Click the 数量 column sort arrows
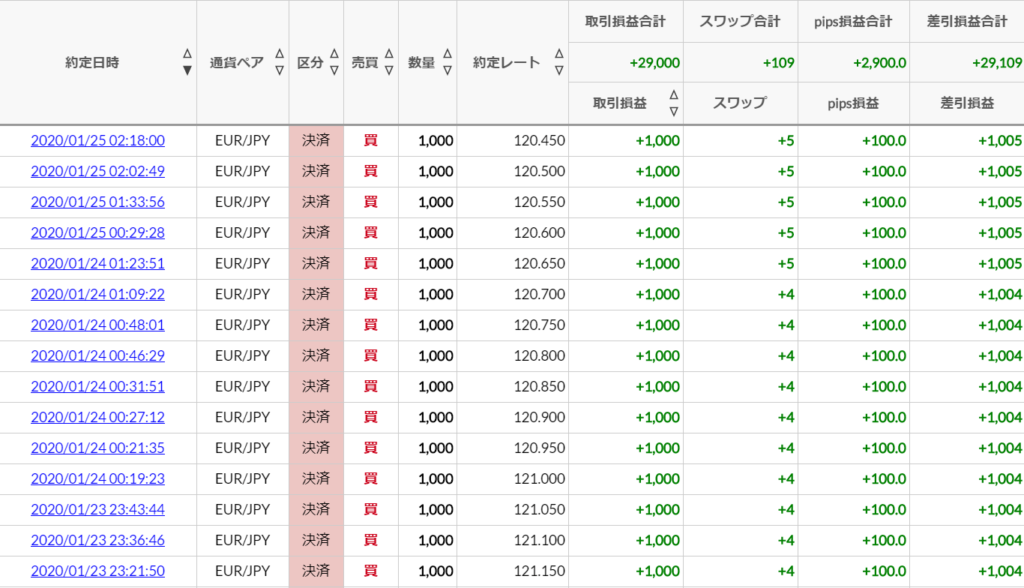The height and width of the screenshot is (588, 1024). coord(447,62)
